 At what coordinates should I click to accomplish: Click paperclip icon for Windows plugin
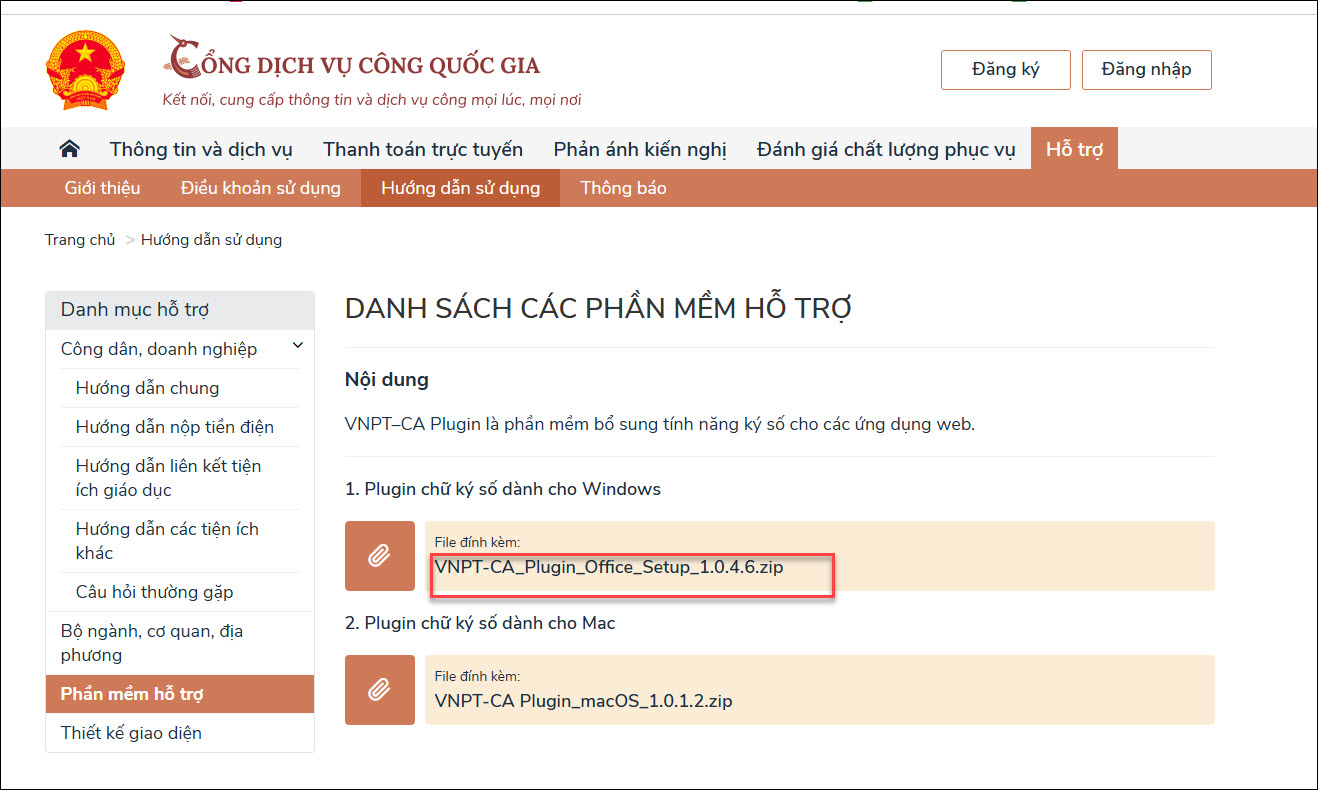click(x=379, y=556)
